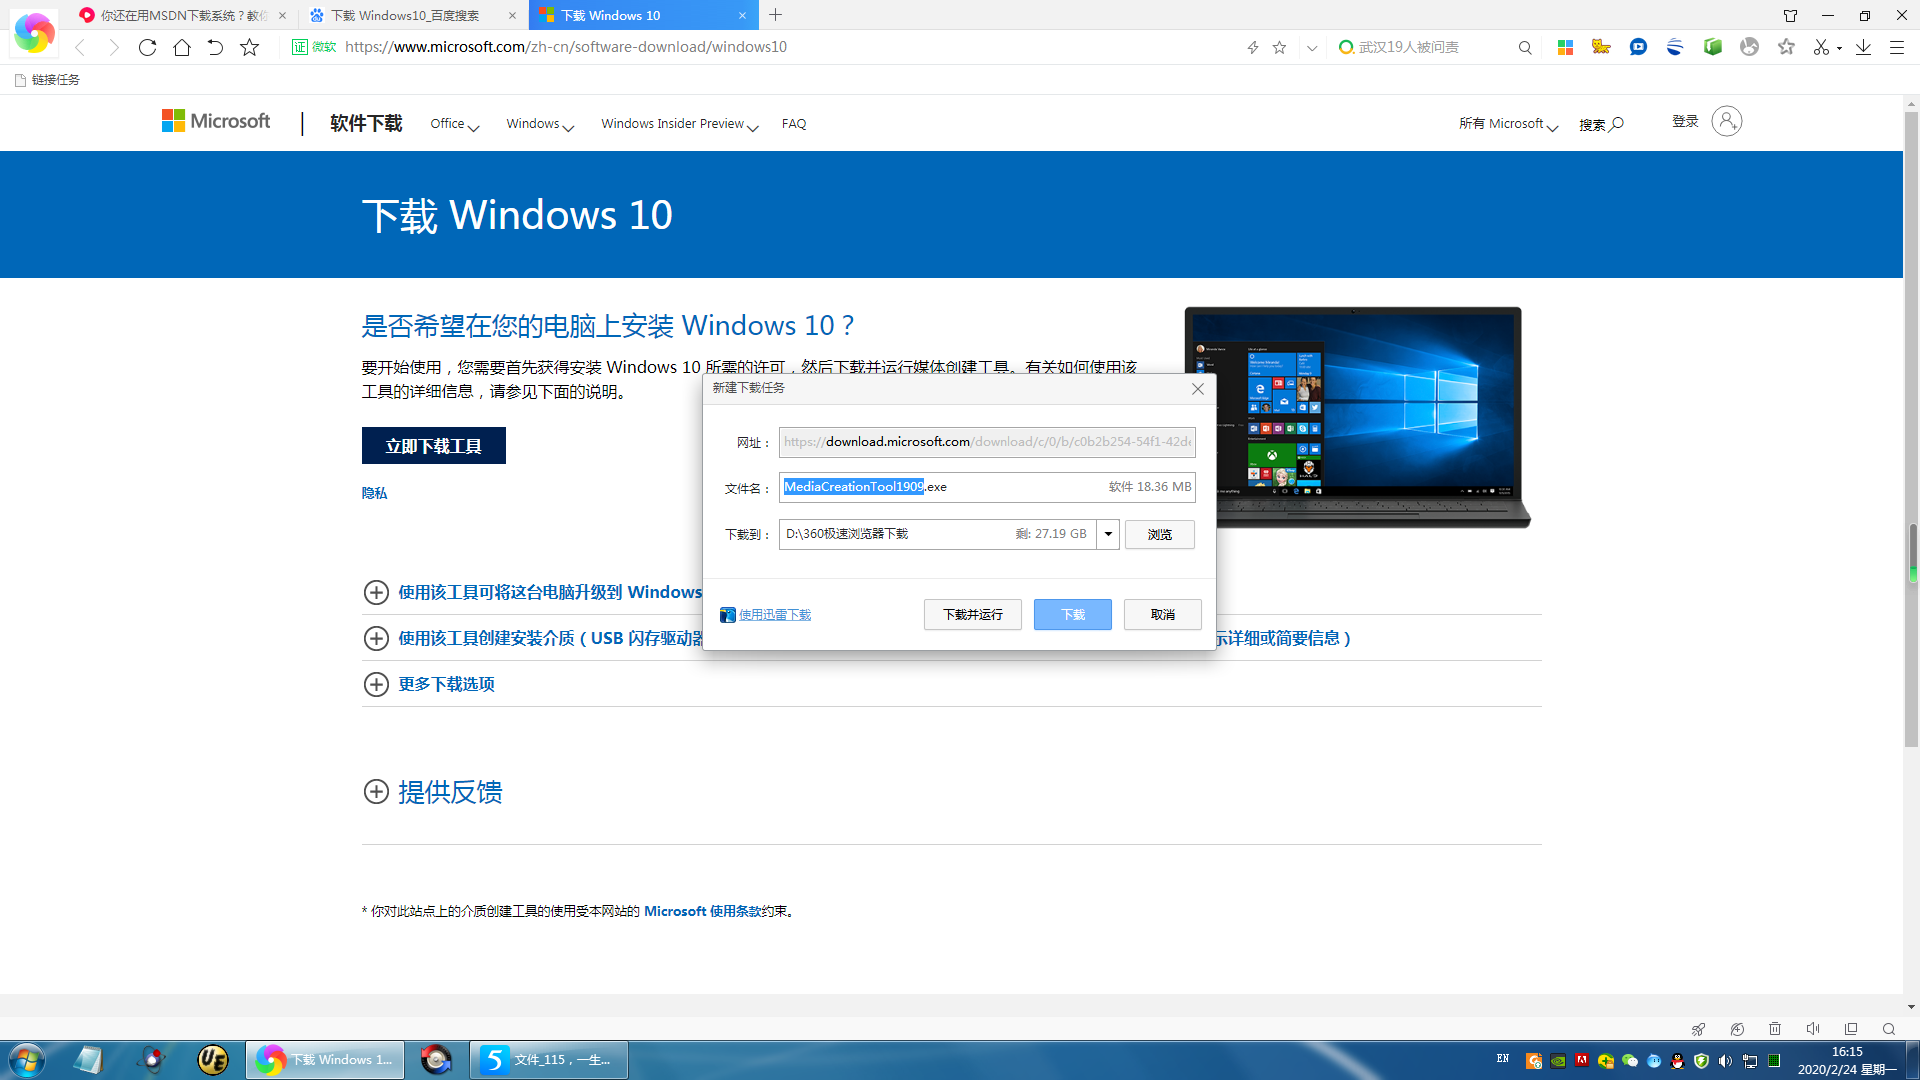The image size is (1920, 1080).
Task: Click the undo closed tab icon
Action: coord(215,47)
